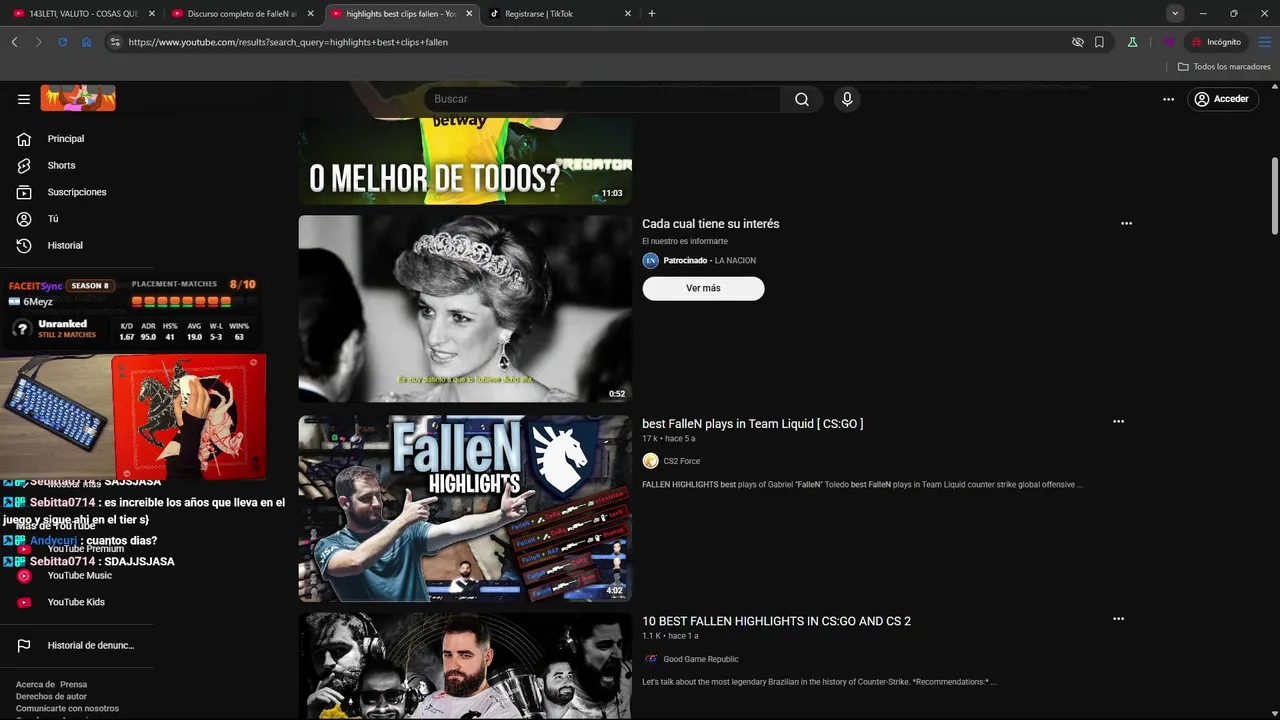Open Todos los marcadores folder
Viewport: 1280px width, 720px height.
tap(1224, 67)
